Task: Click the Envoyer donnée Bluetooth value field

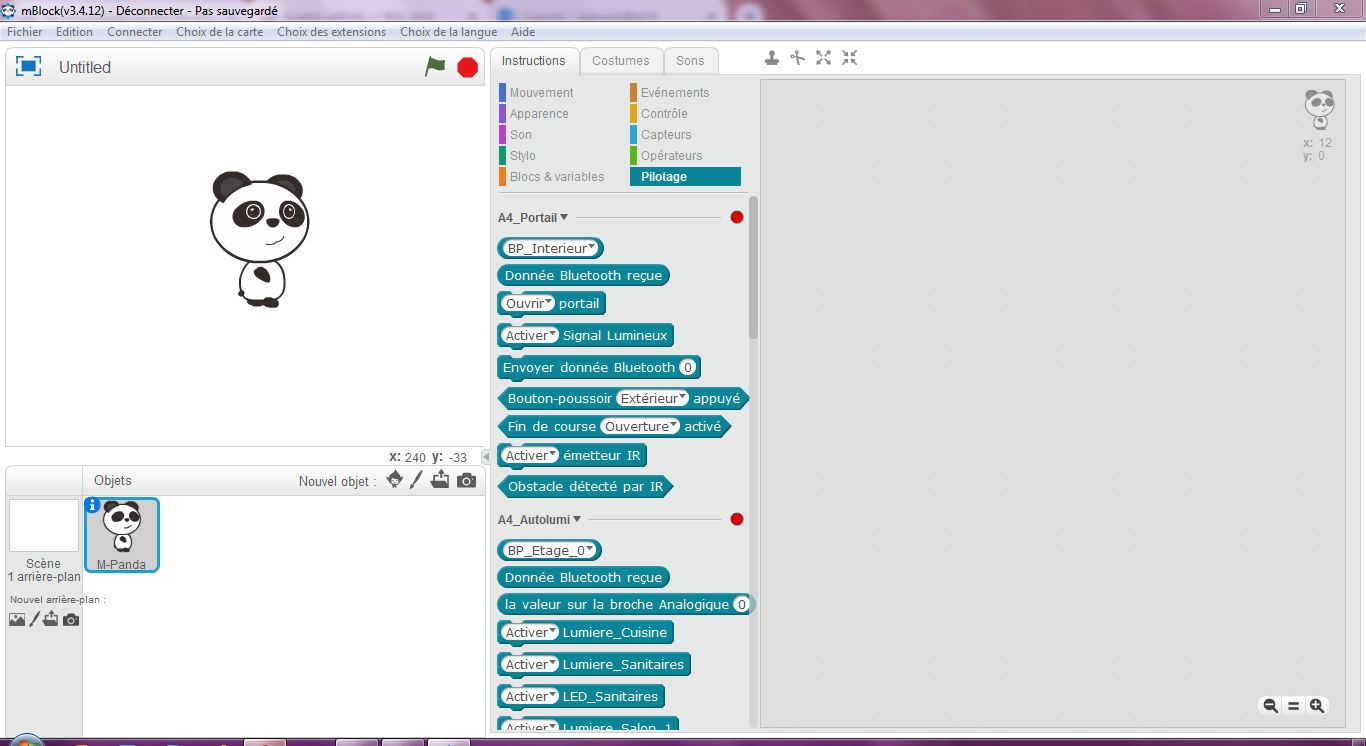Action: click(x=687, y=367)
